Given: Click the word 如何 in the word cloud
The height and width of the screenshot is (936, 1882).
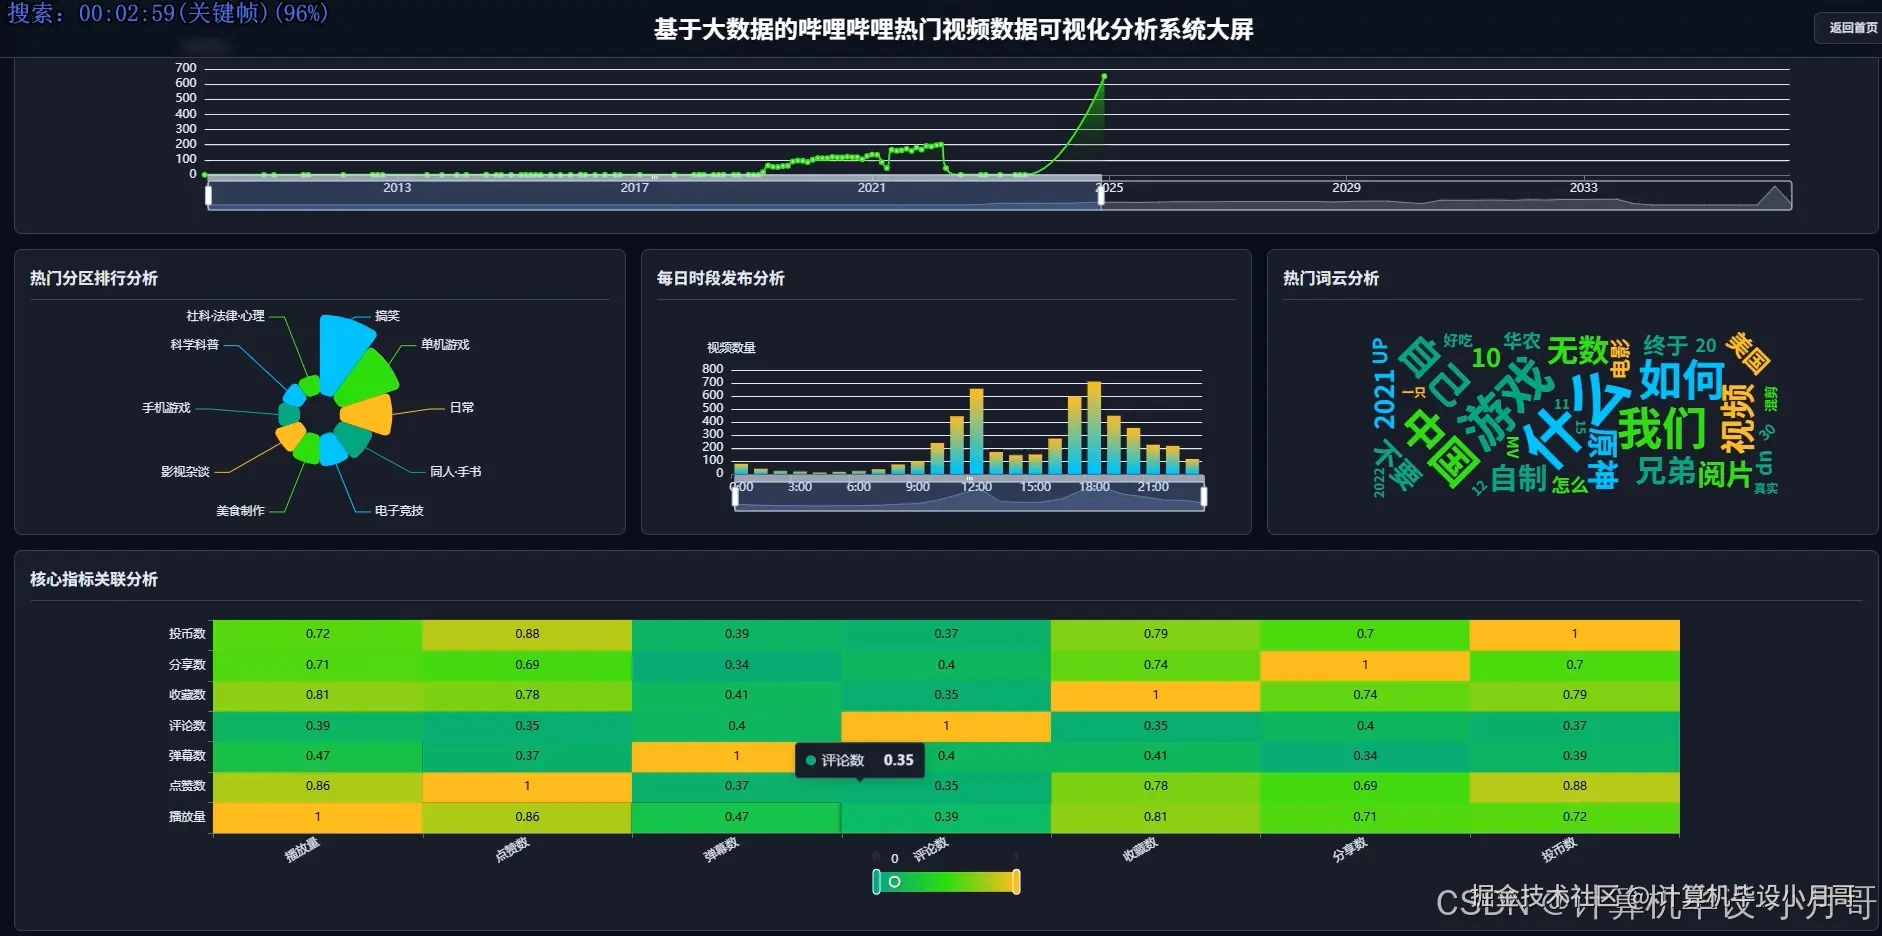Looking at the screenshot, I should 1682,379.
